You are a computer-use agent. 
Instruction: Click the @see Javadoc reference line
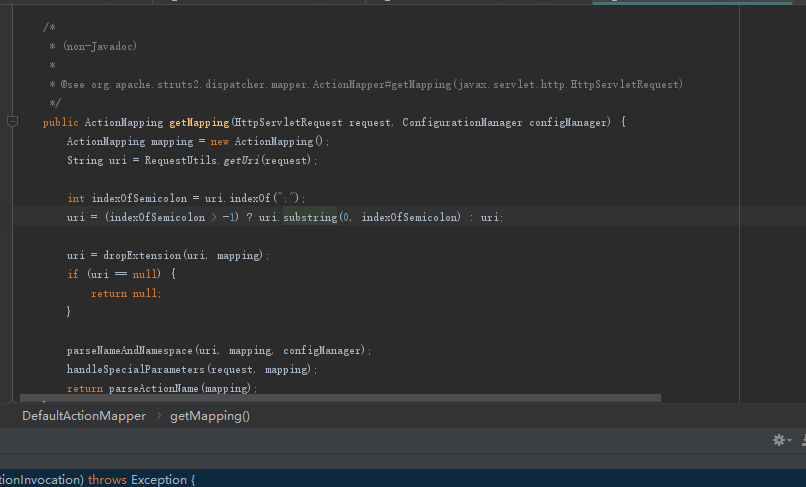366,84
